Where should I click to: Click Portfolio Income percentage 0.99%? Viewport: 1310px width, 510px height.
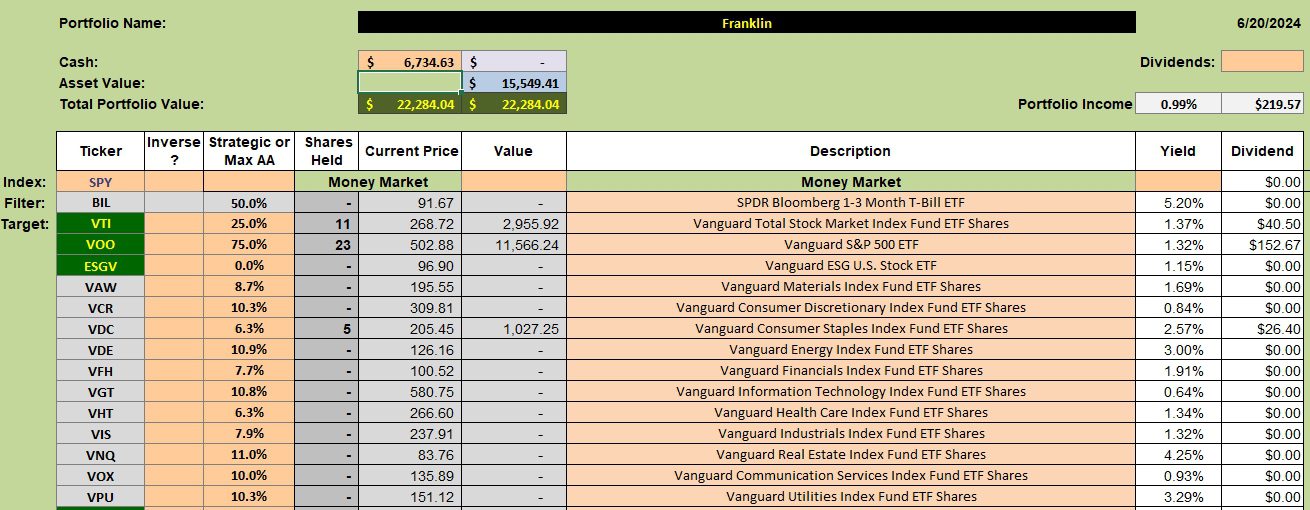pos(1178,104)
